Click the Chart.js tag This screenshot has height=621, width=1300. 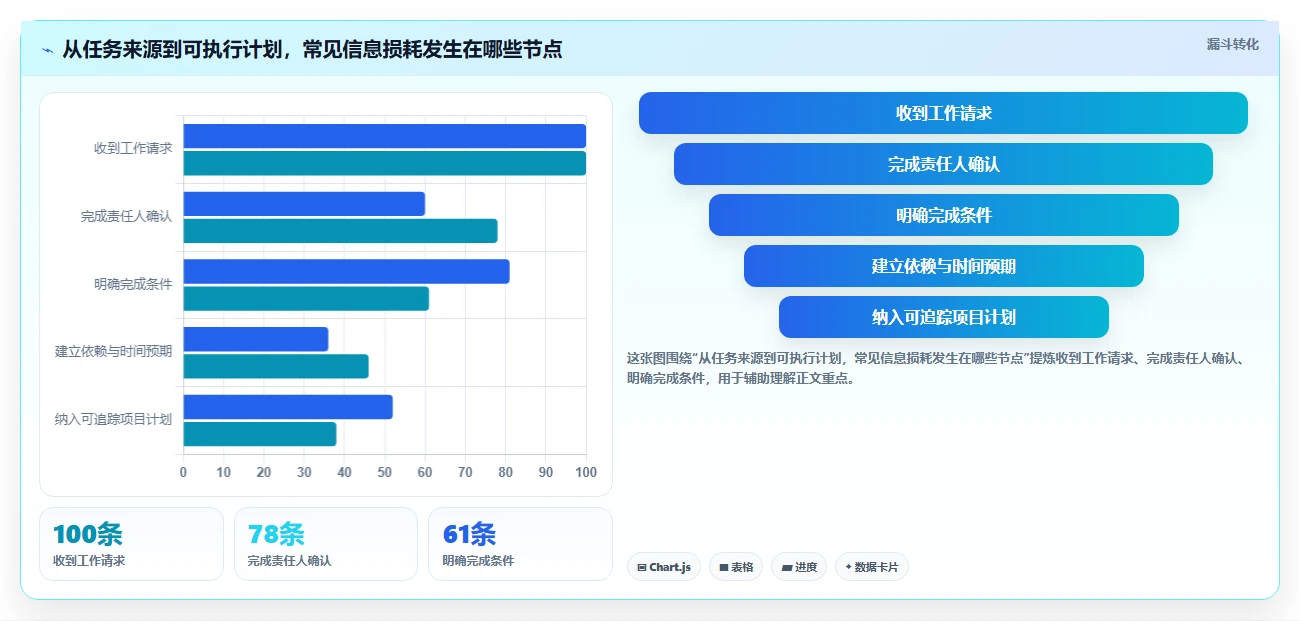(x=664, y=567)
